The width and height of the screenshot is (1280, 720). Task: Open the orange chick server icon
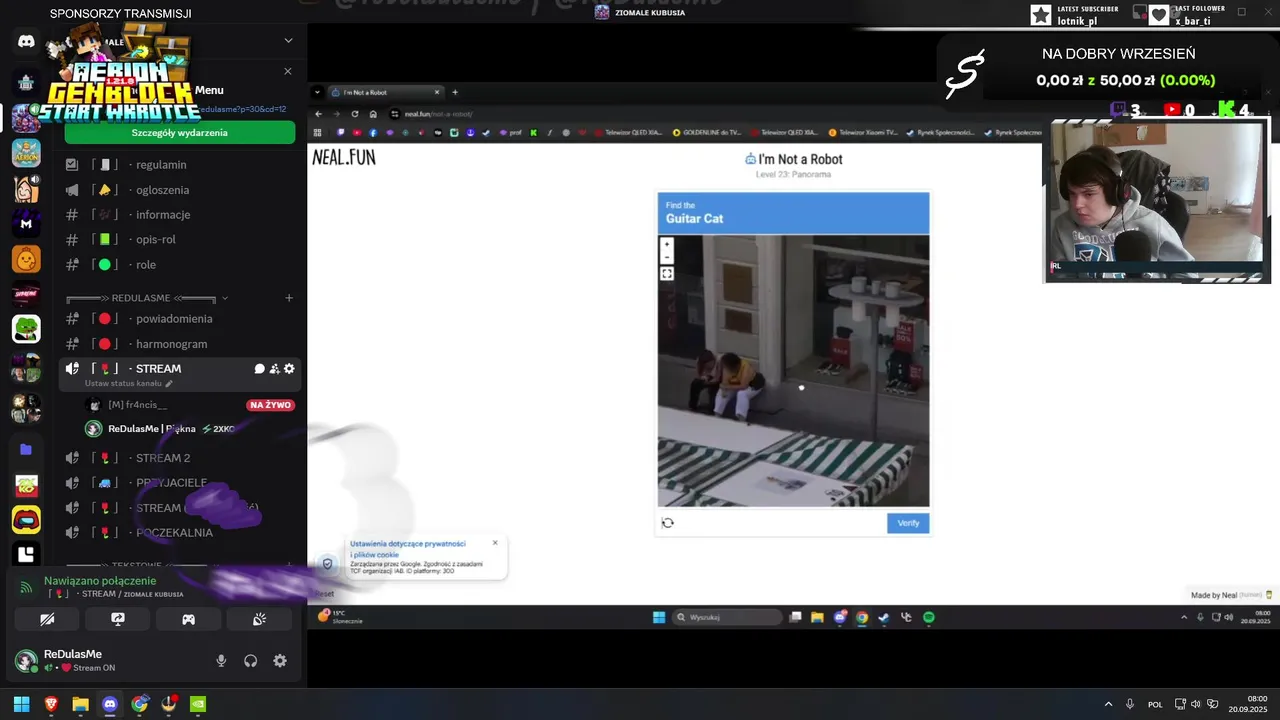(x=26, y=259)
